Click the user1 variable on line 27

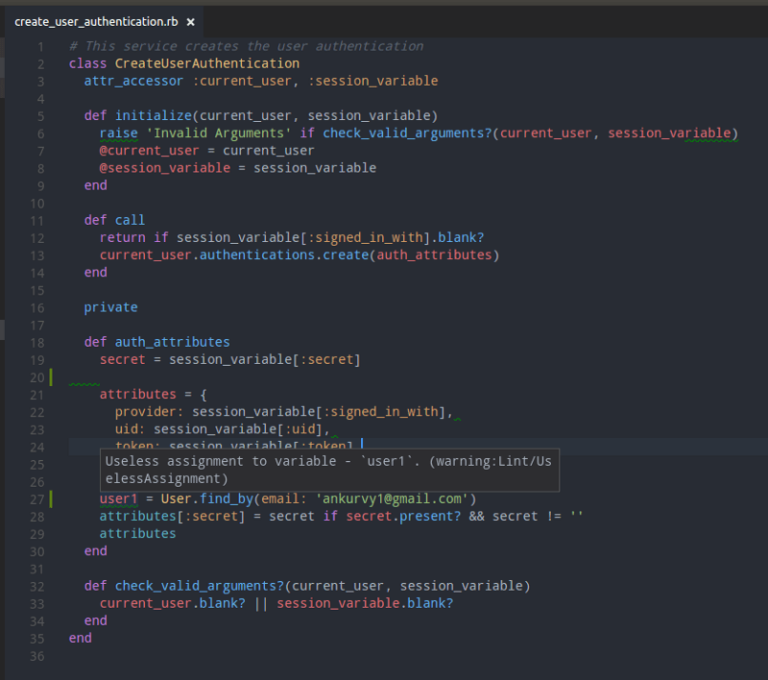118,499
